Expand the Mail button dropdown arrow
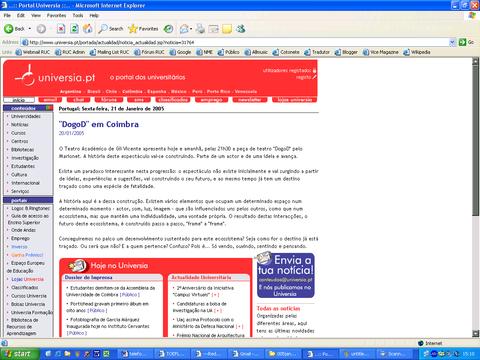480x360 pixels. click(x=191, y=29)
